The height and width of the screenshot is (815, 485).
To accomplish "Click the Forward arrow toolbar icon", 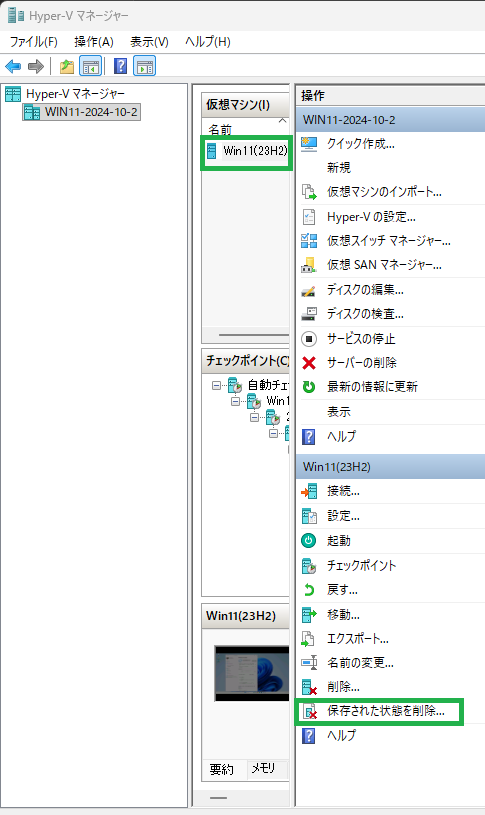I will click(35, 67).
